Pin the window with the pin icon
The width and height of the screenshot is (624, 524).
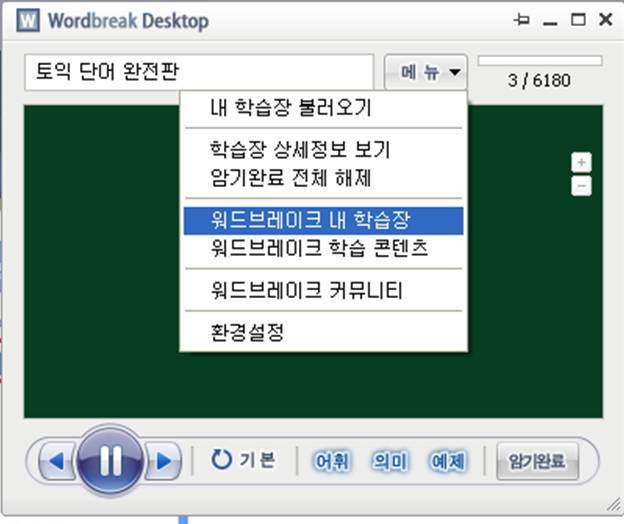click(521, 19)
